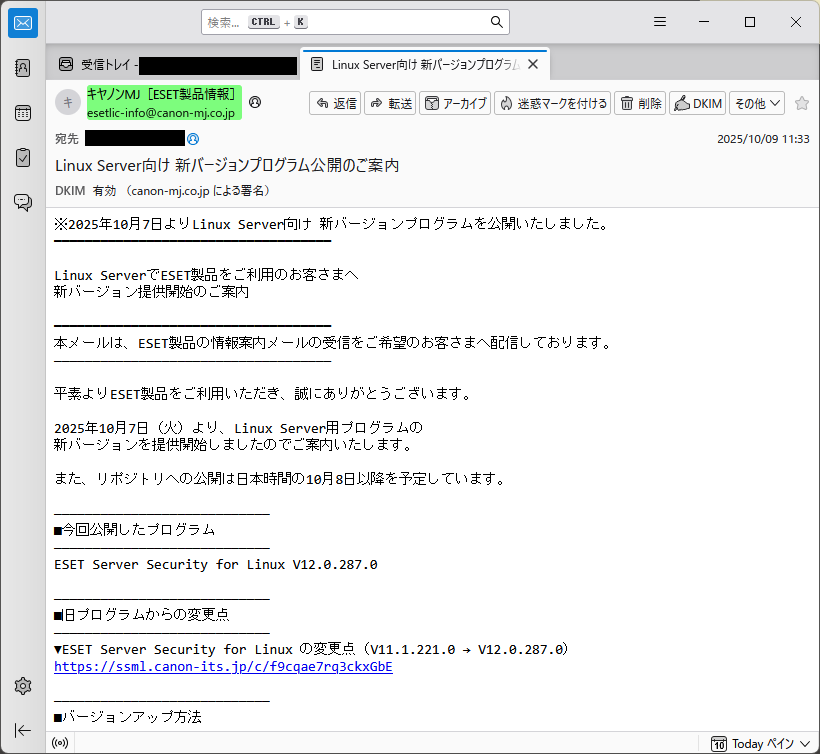Screen dimensions: 820x754
Task: Delete message with 削除 button
Action: tap(640, 103)
